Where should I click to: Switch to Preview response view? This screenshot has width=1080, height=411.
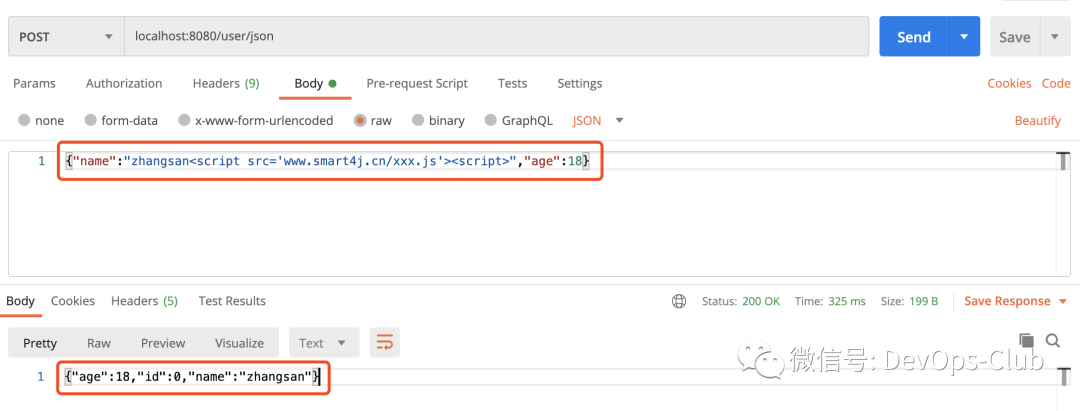click(x=163, y=343)
